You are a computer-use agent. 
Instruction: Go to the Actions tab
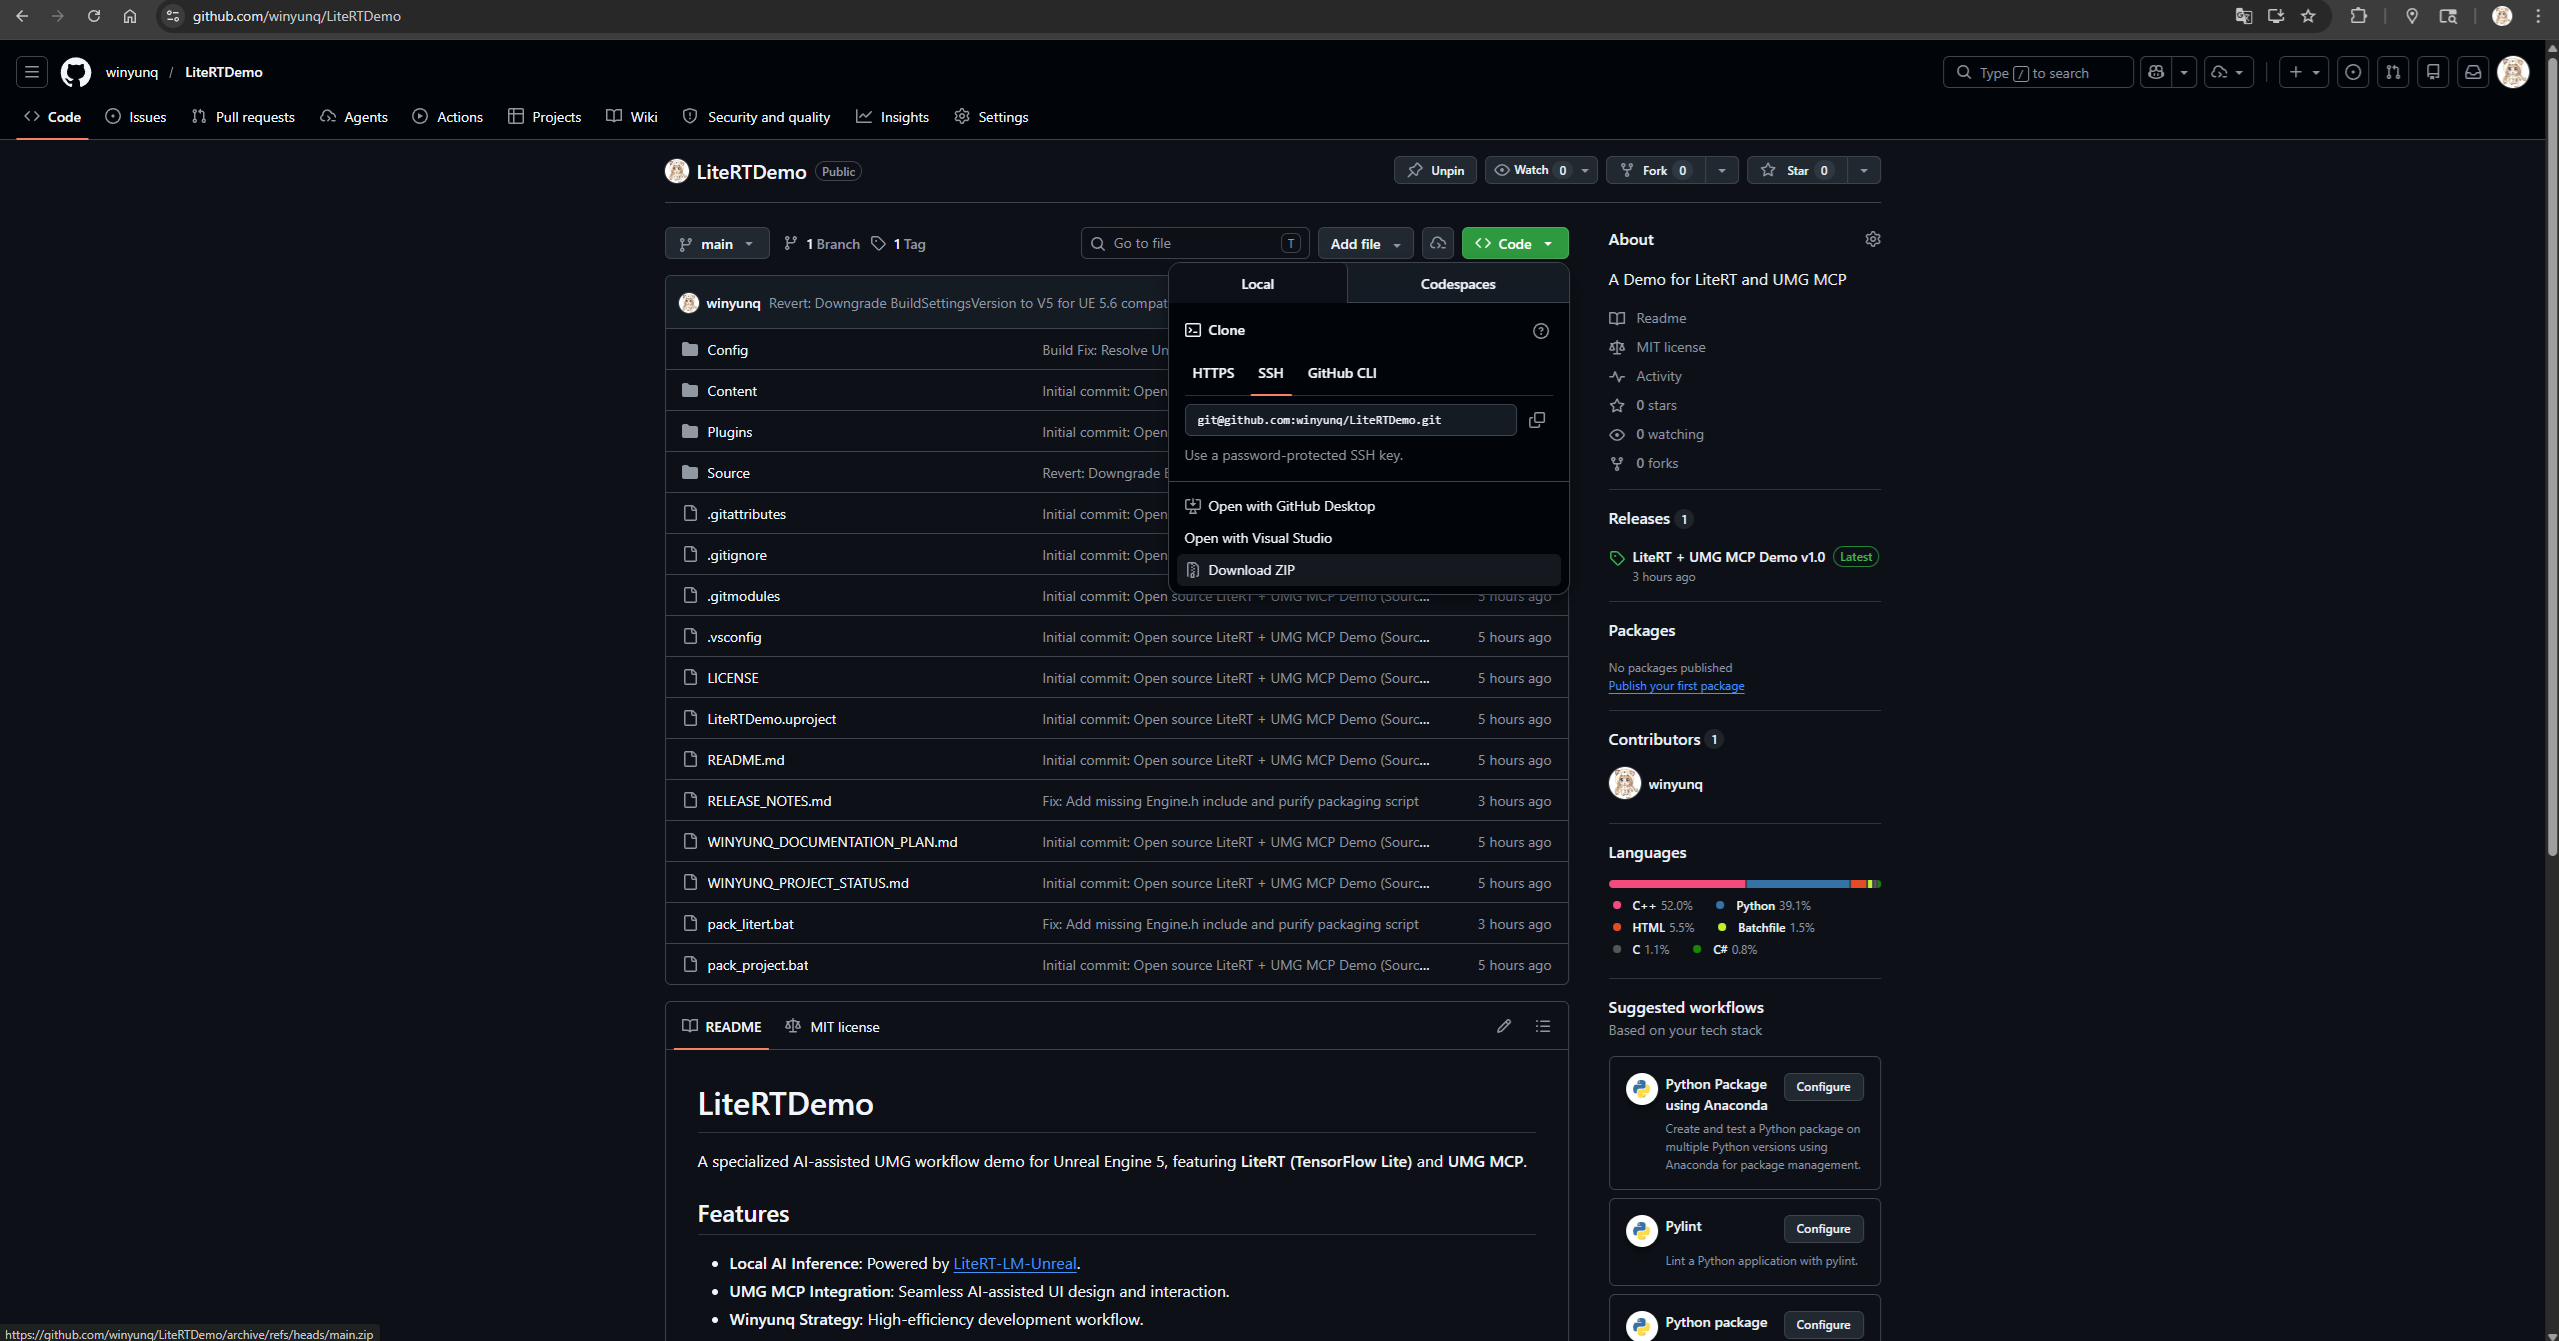pyautogui.click(x=447, y=117)
